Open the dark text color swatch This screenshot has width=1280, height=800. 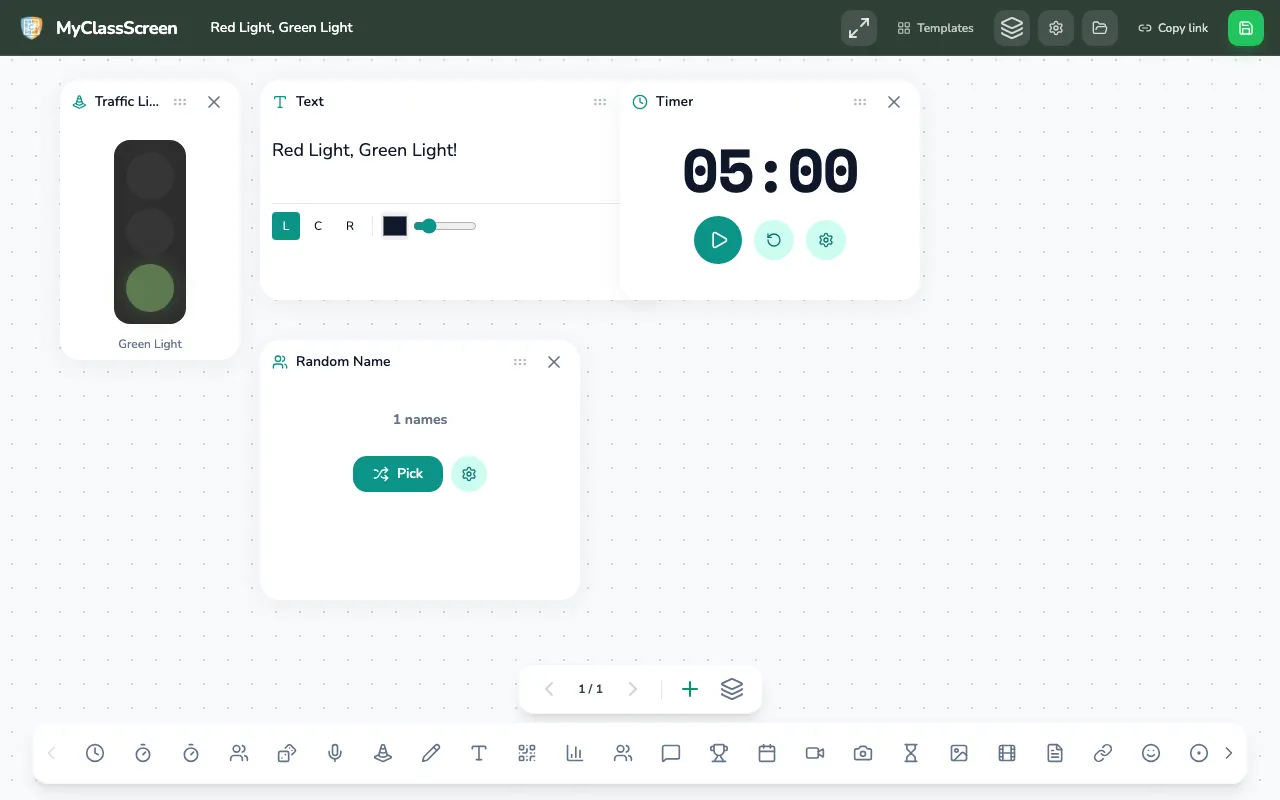395,226
